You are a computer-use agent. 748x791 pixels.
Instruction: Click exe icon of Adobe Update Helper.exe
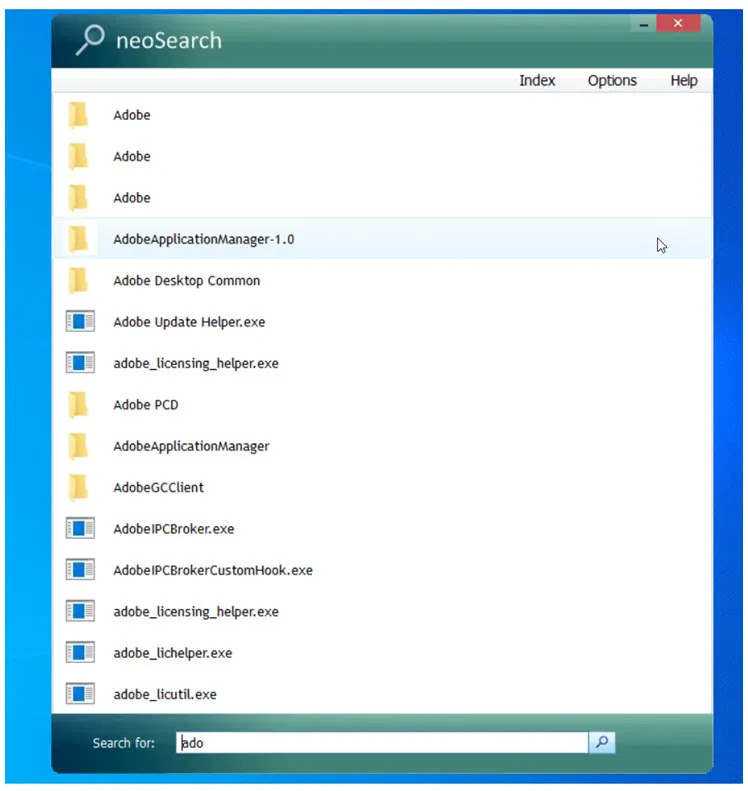[80, 321]
